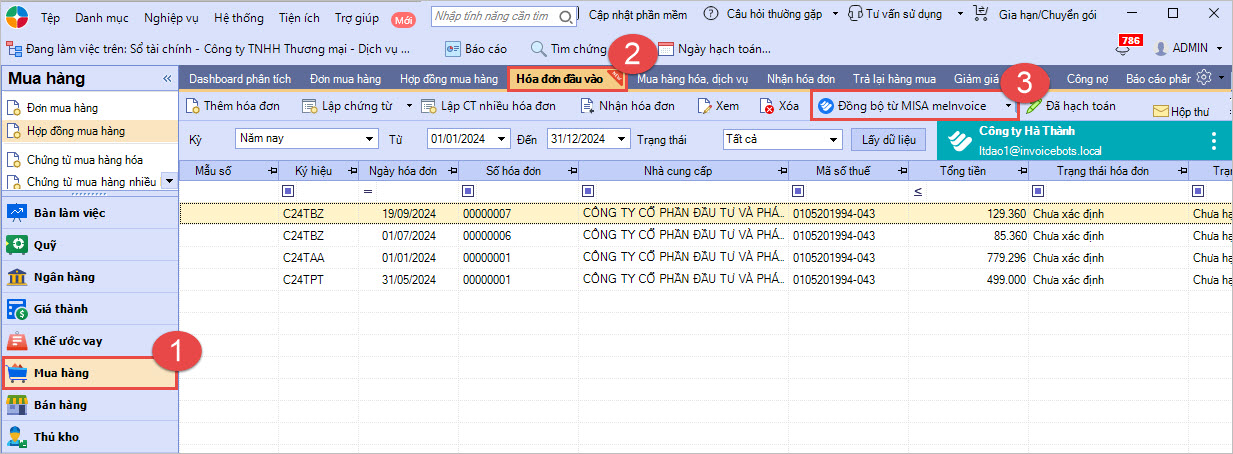This screenshot has height=454, width=1233.
Task: Toggle filter checkbox under Nhà cung cấp column
Action: (x=588, y=190)
